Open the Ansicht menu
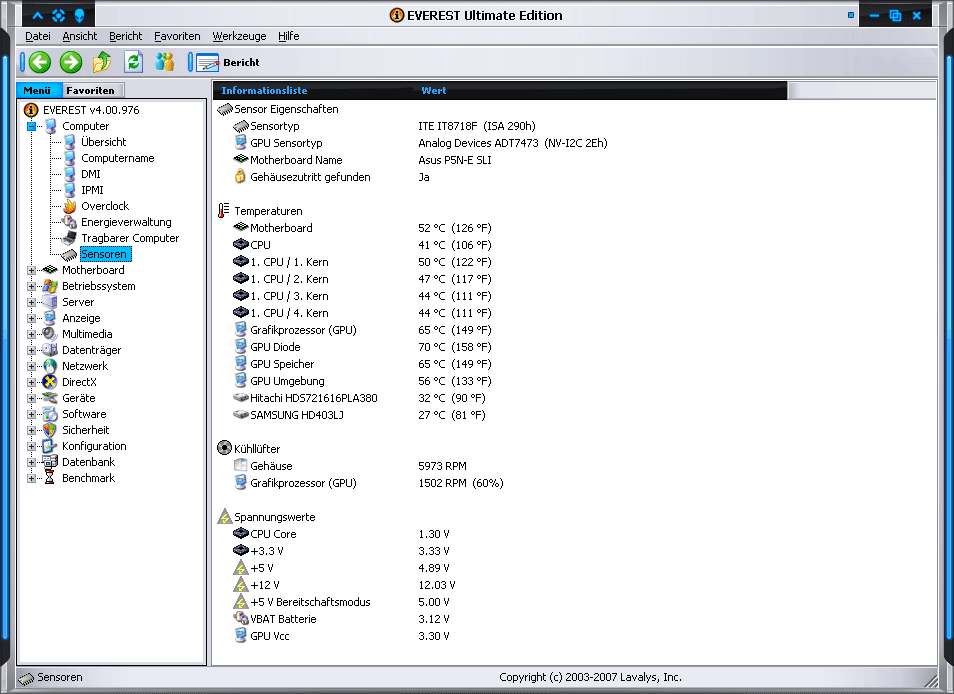Image resolution: width=954 pixels, height=694 pixels. (x=80, y=36)
